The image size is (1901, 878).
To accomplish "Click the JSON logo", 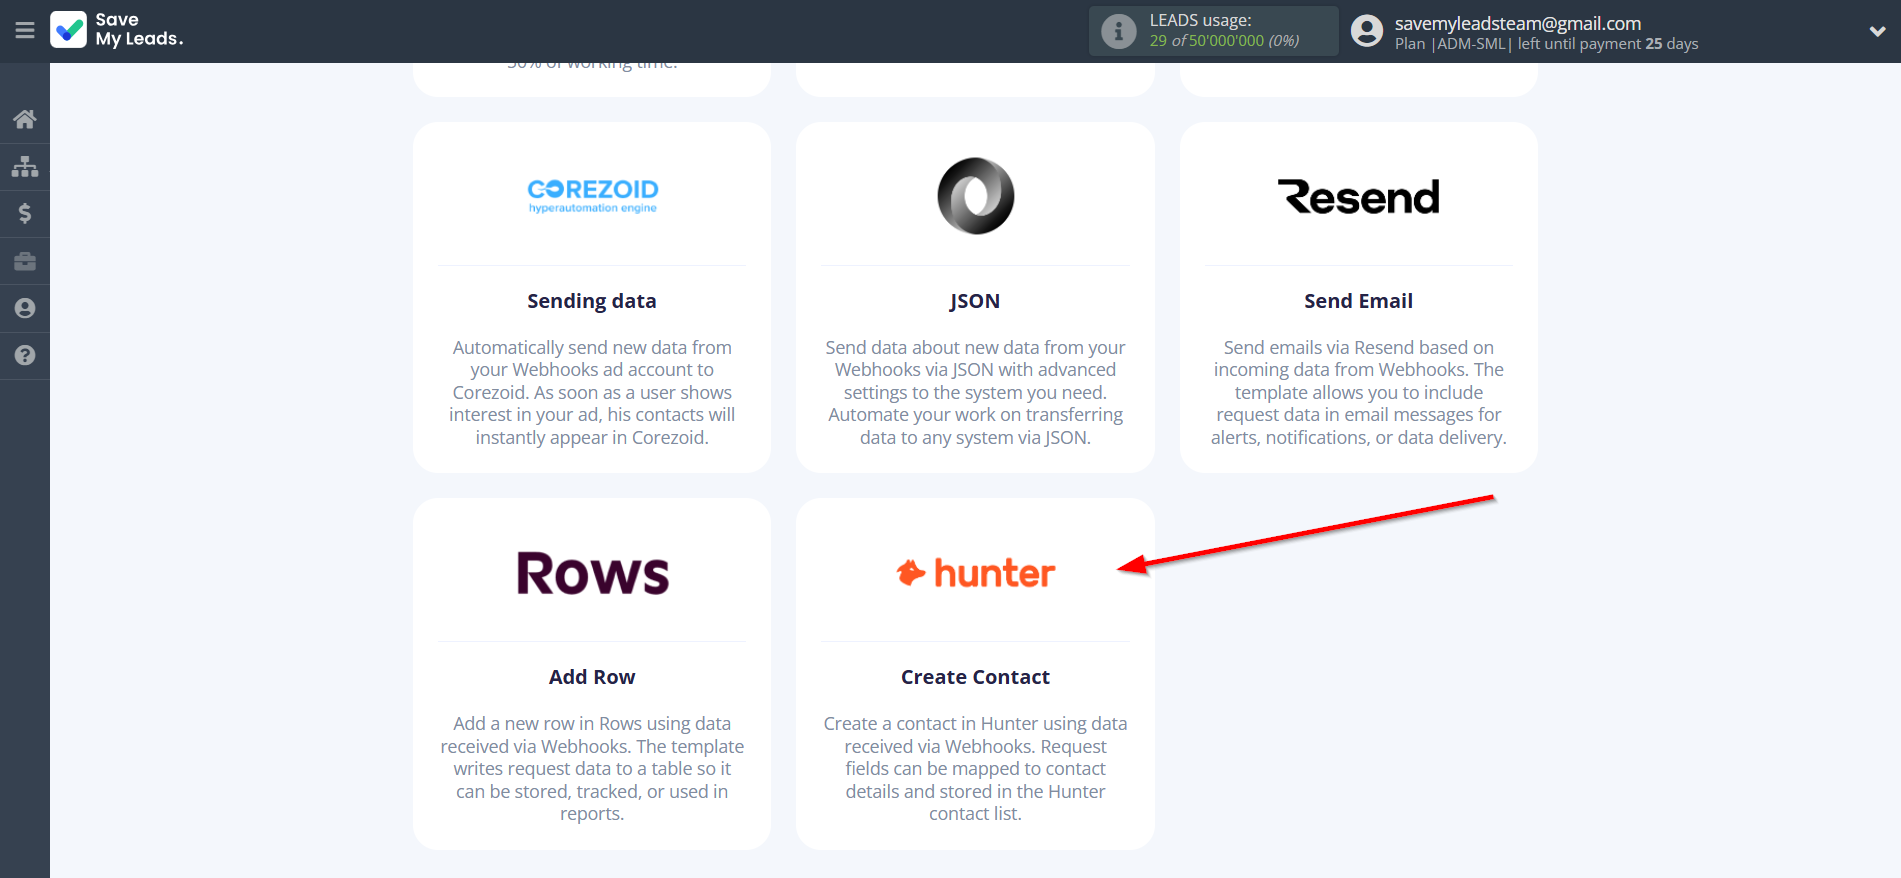I will [x=975, y=196].
